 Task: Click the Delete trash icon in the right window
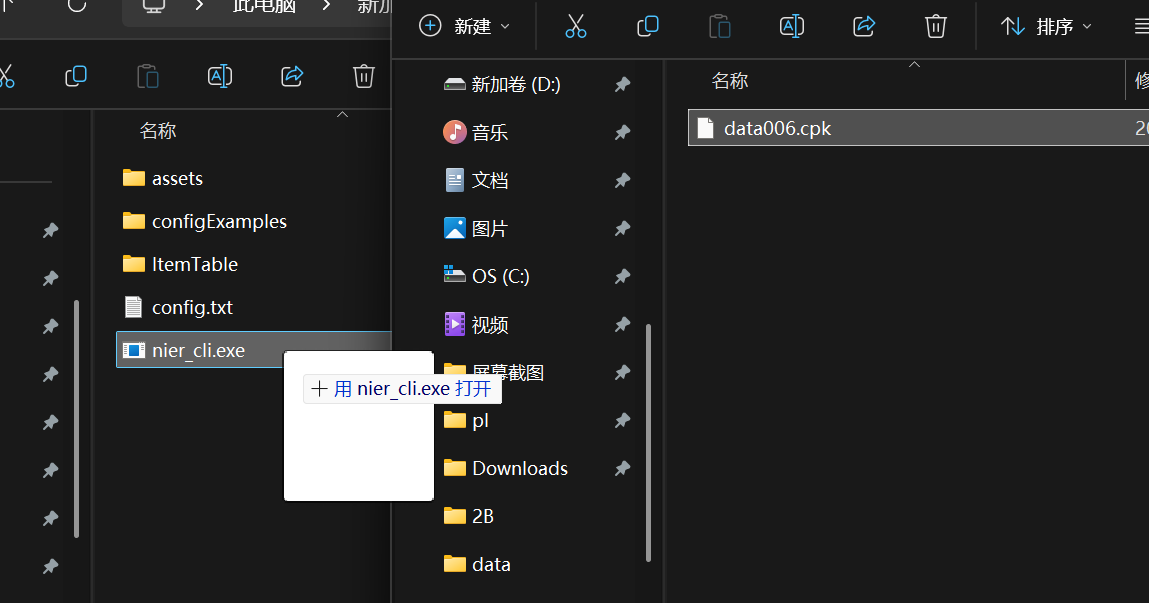(x=936, y=27)
